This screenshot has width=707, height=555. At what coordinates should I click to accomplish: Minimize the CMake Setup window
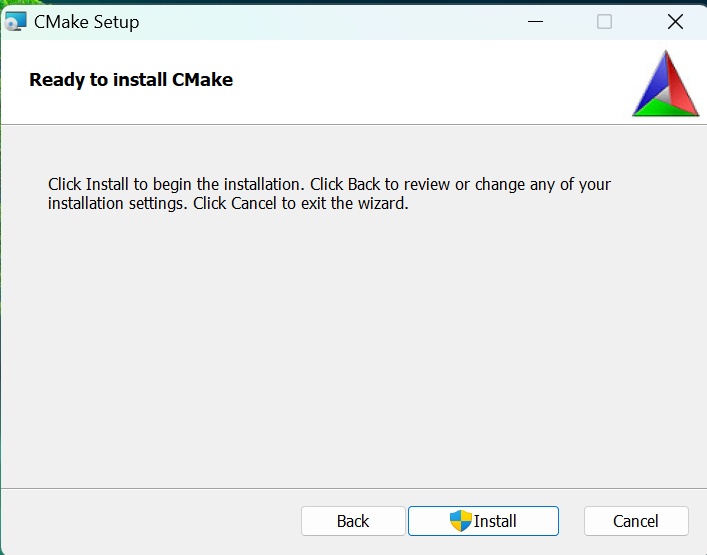coord(535,22)
